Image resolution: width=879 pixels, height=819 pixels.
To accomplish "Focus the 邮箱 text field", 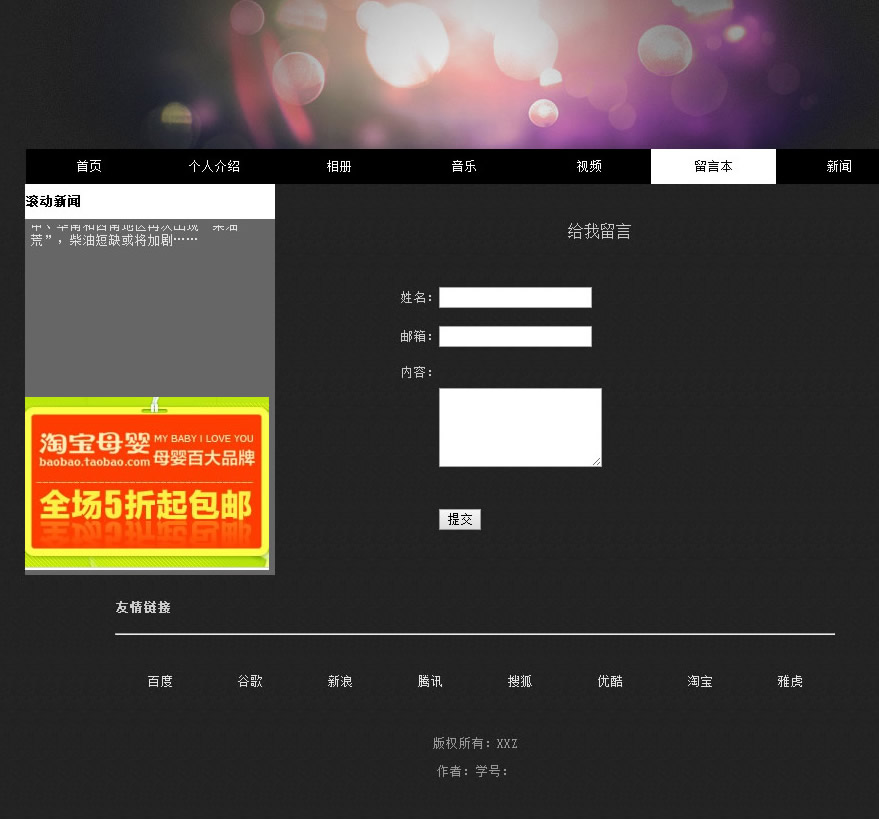I will [x=515, y=336].
